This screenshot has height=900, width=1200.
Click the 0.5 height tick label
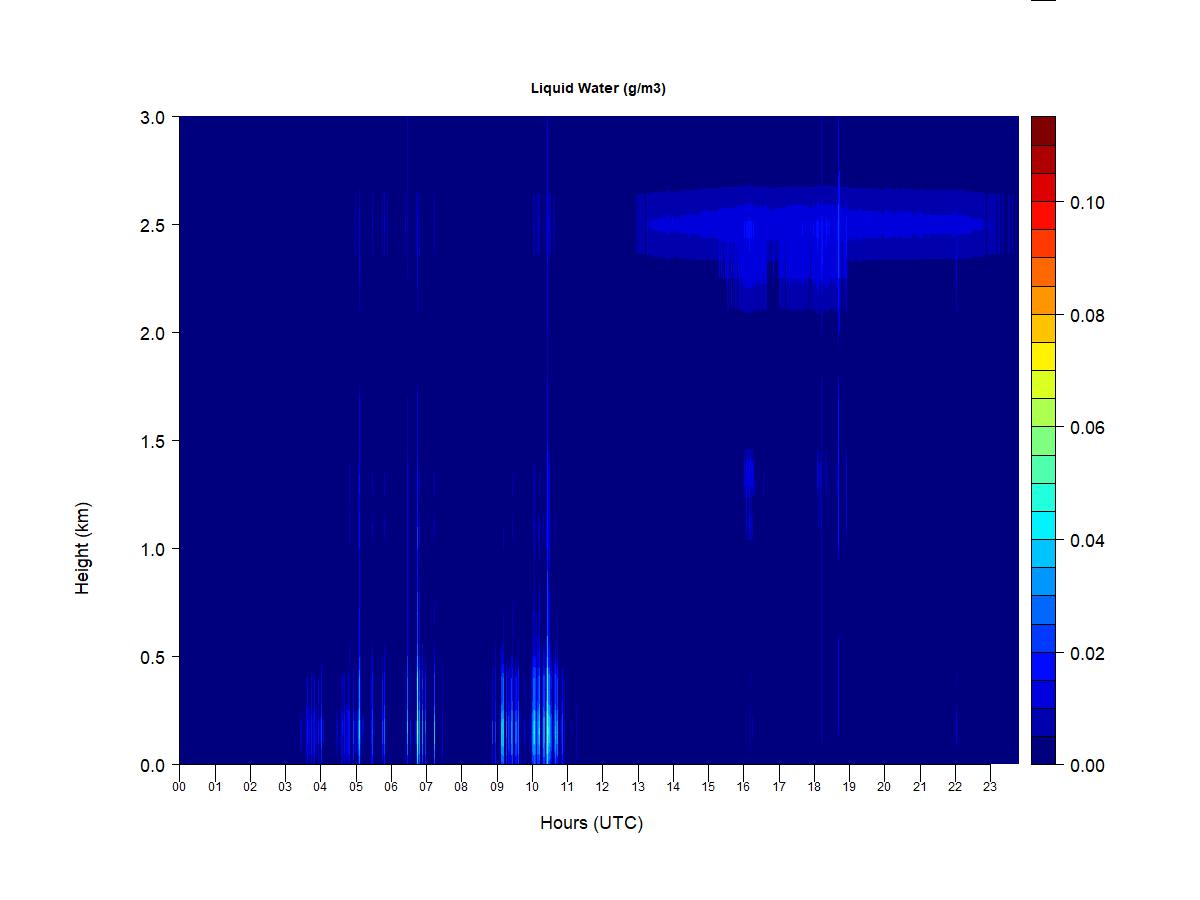[153, 657]
